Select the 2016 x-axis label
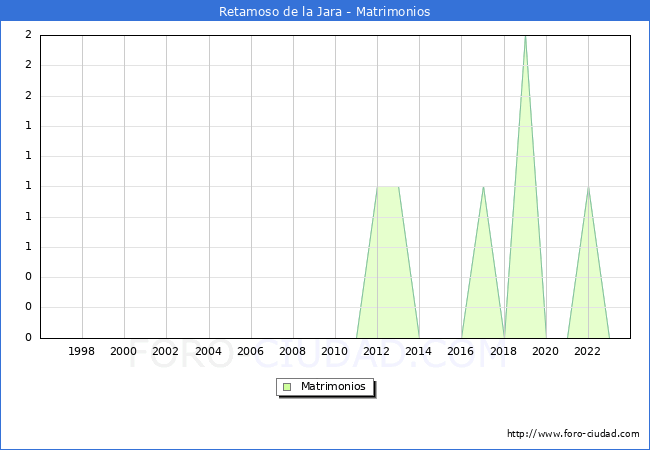 click(461, 351)
